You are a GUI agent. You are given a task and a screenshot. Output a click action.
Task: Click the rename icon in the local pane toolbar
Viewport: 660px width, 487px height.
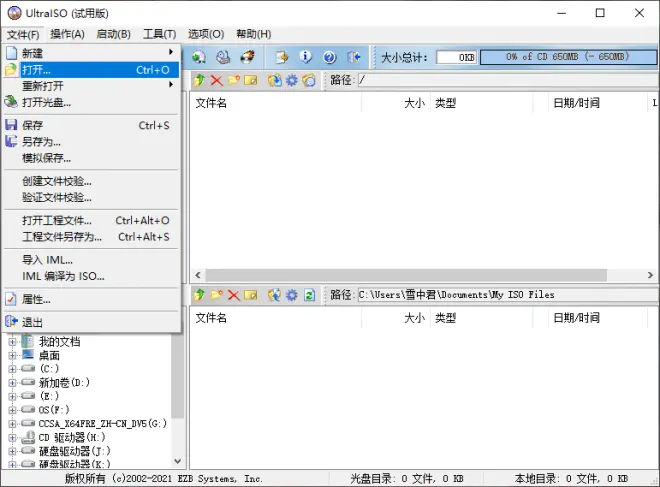[x=250, y=295]
